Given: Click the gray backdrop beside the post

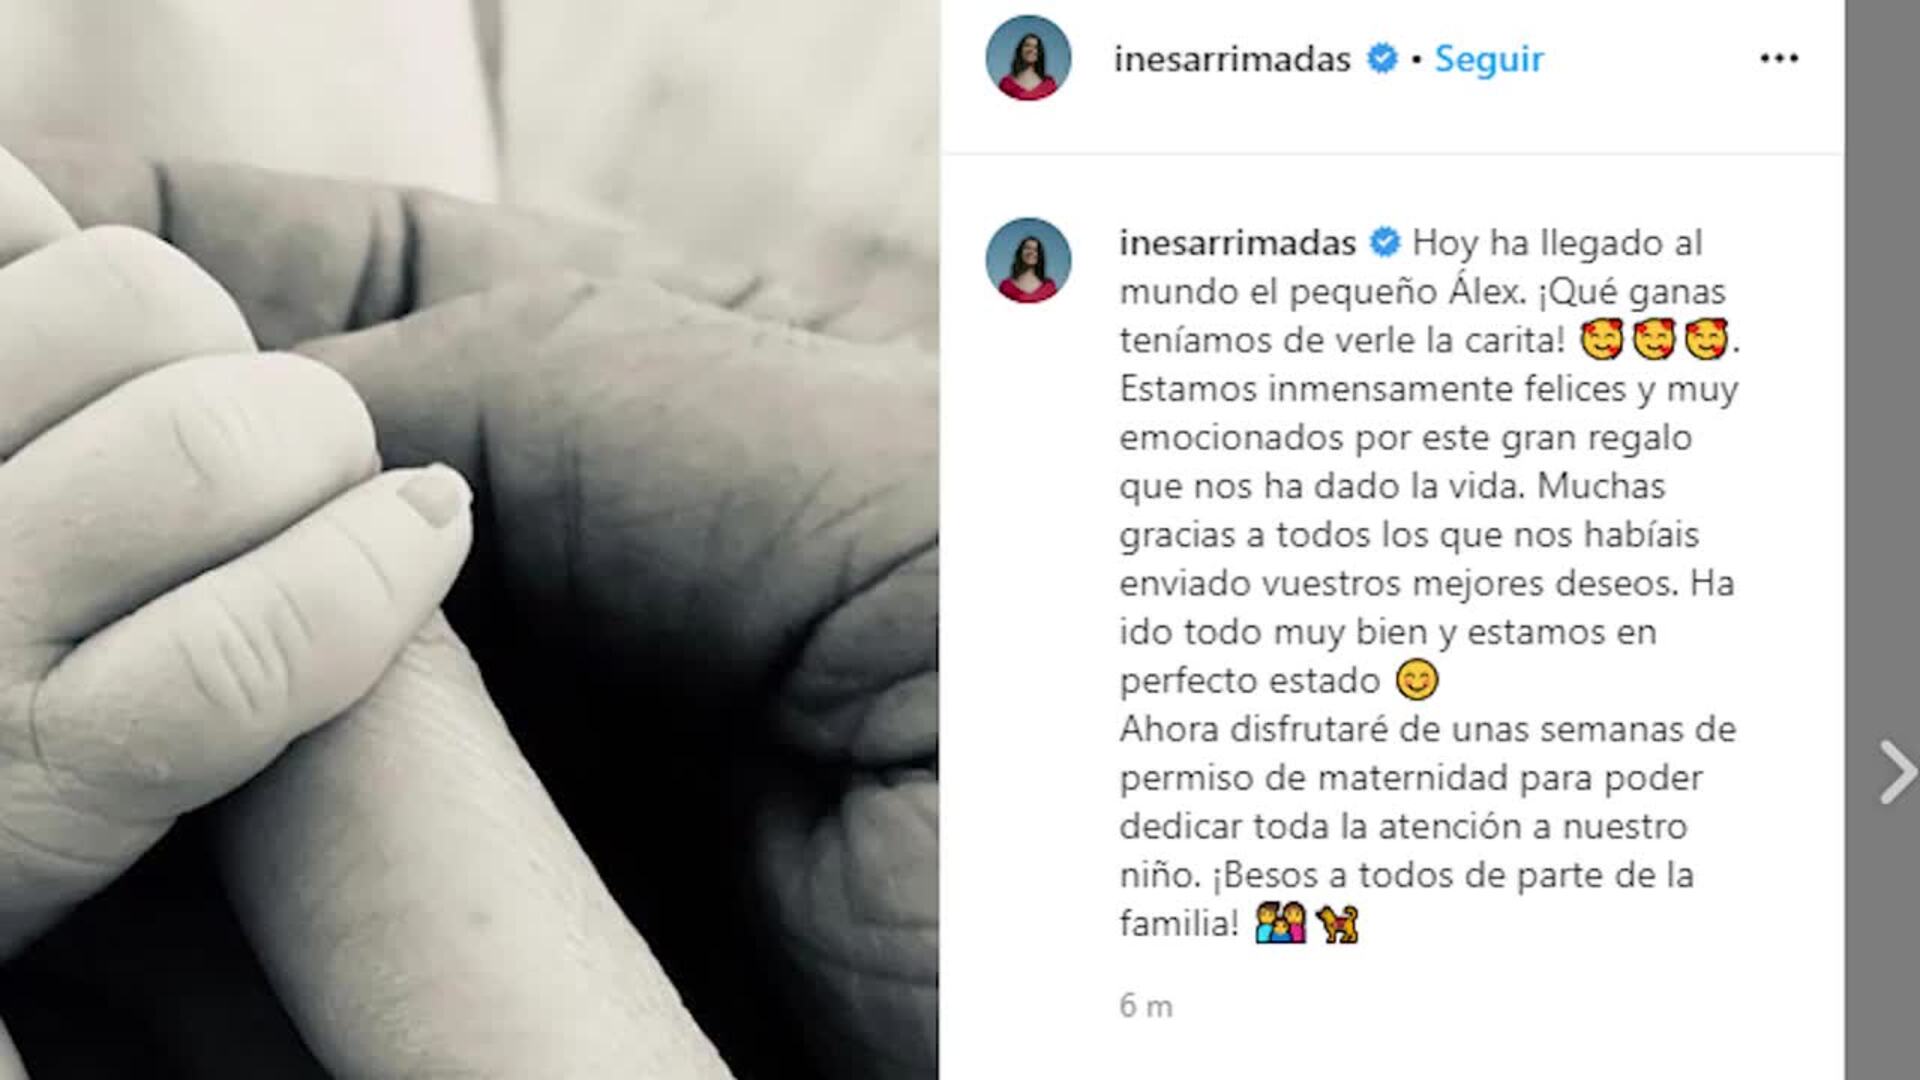Looking at the screenshot, I should click(x=1882, y=400).
